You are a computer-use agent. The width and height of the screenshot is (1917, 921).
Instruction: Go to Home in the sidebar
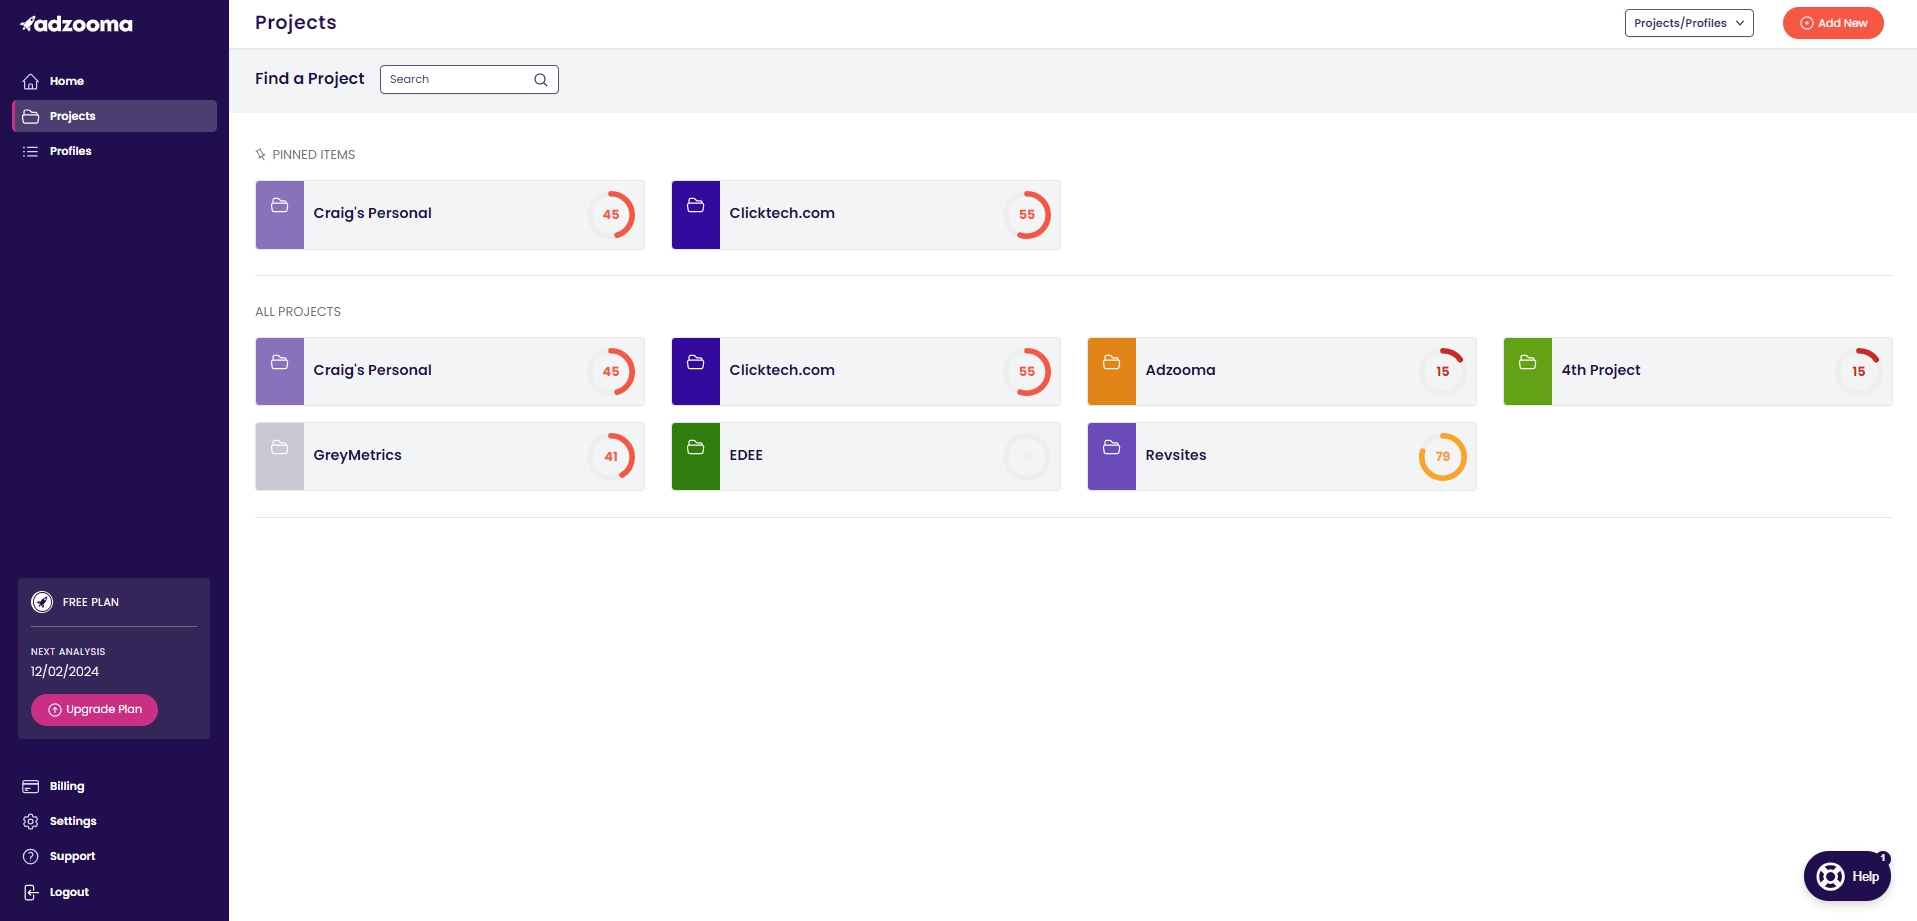(114, 81)
